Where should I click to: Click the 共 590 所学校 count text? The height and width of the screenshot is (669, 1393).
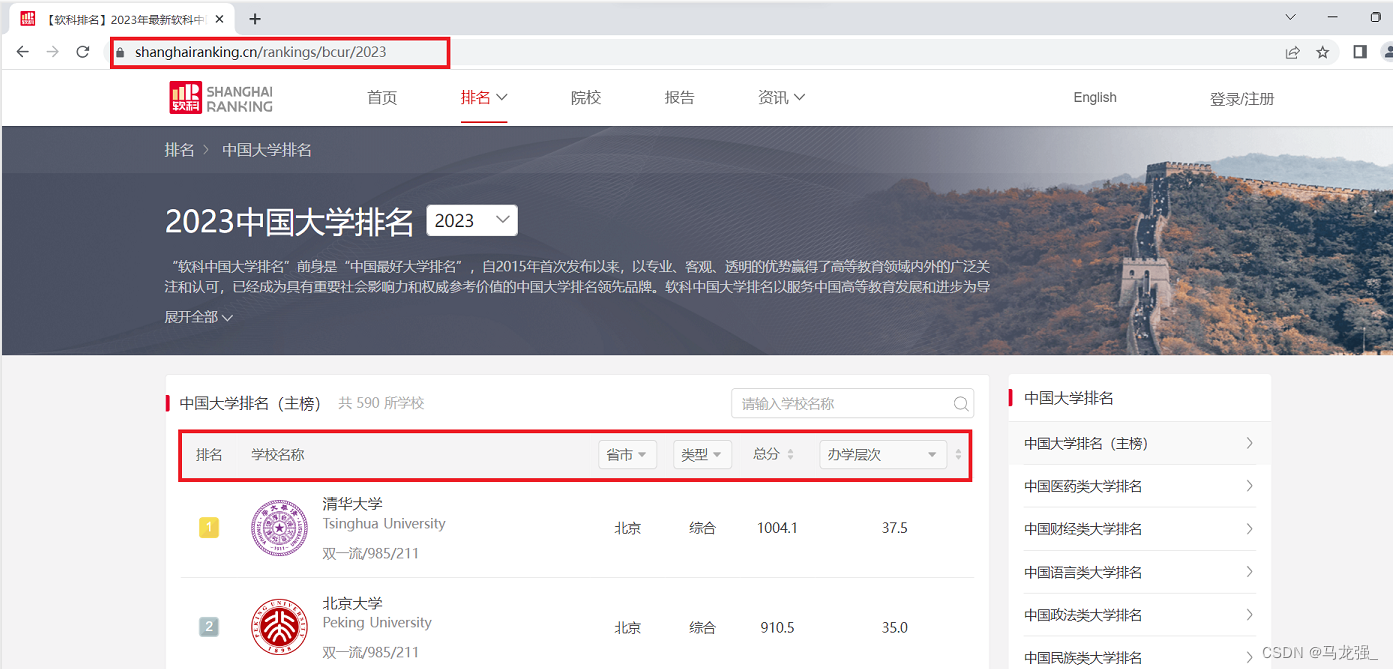[x=381, y=403]
